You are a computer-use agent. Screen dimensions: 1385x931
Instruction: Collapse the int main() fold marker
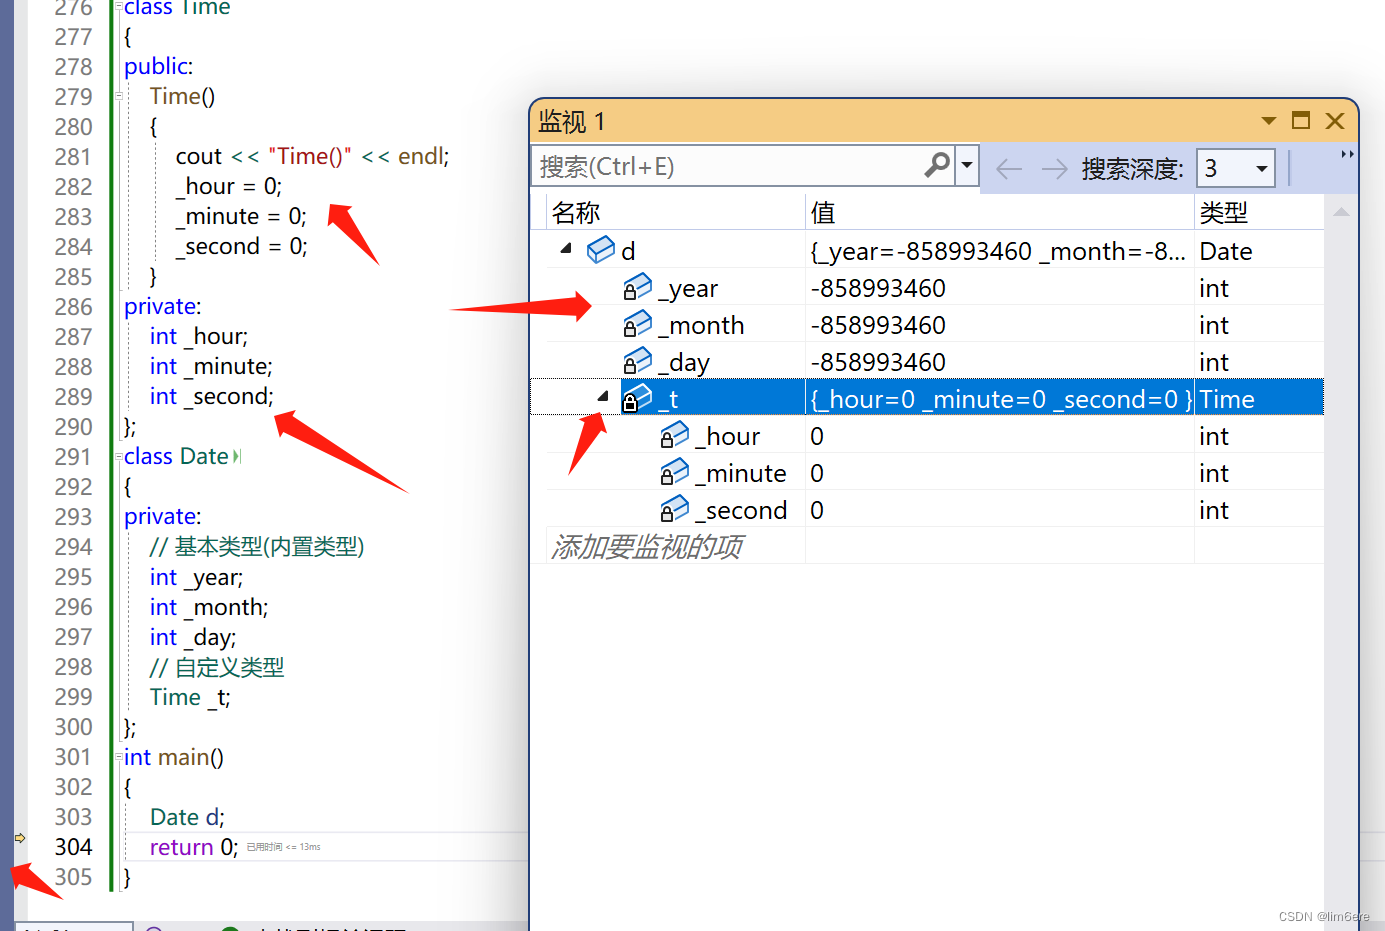click(119, 757)
